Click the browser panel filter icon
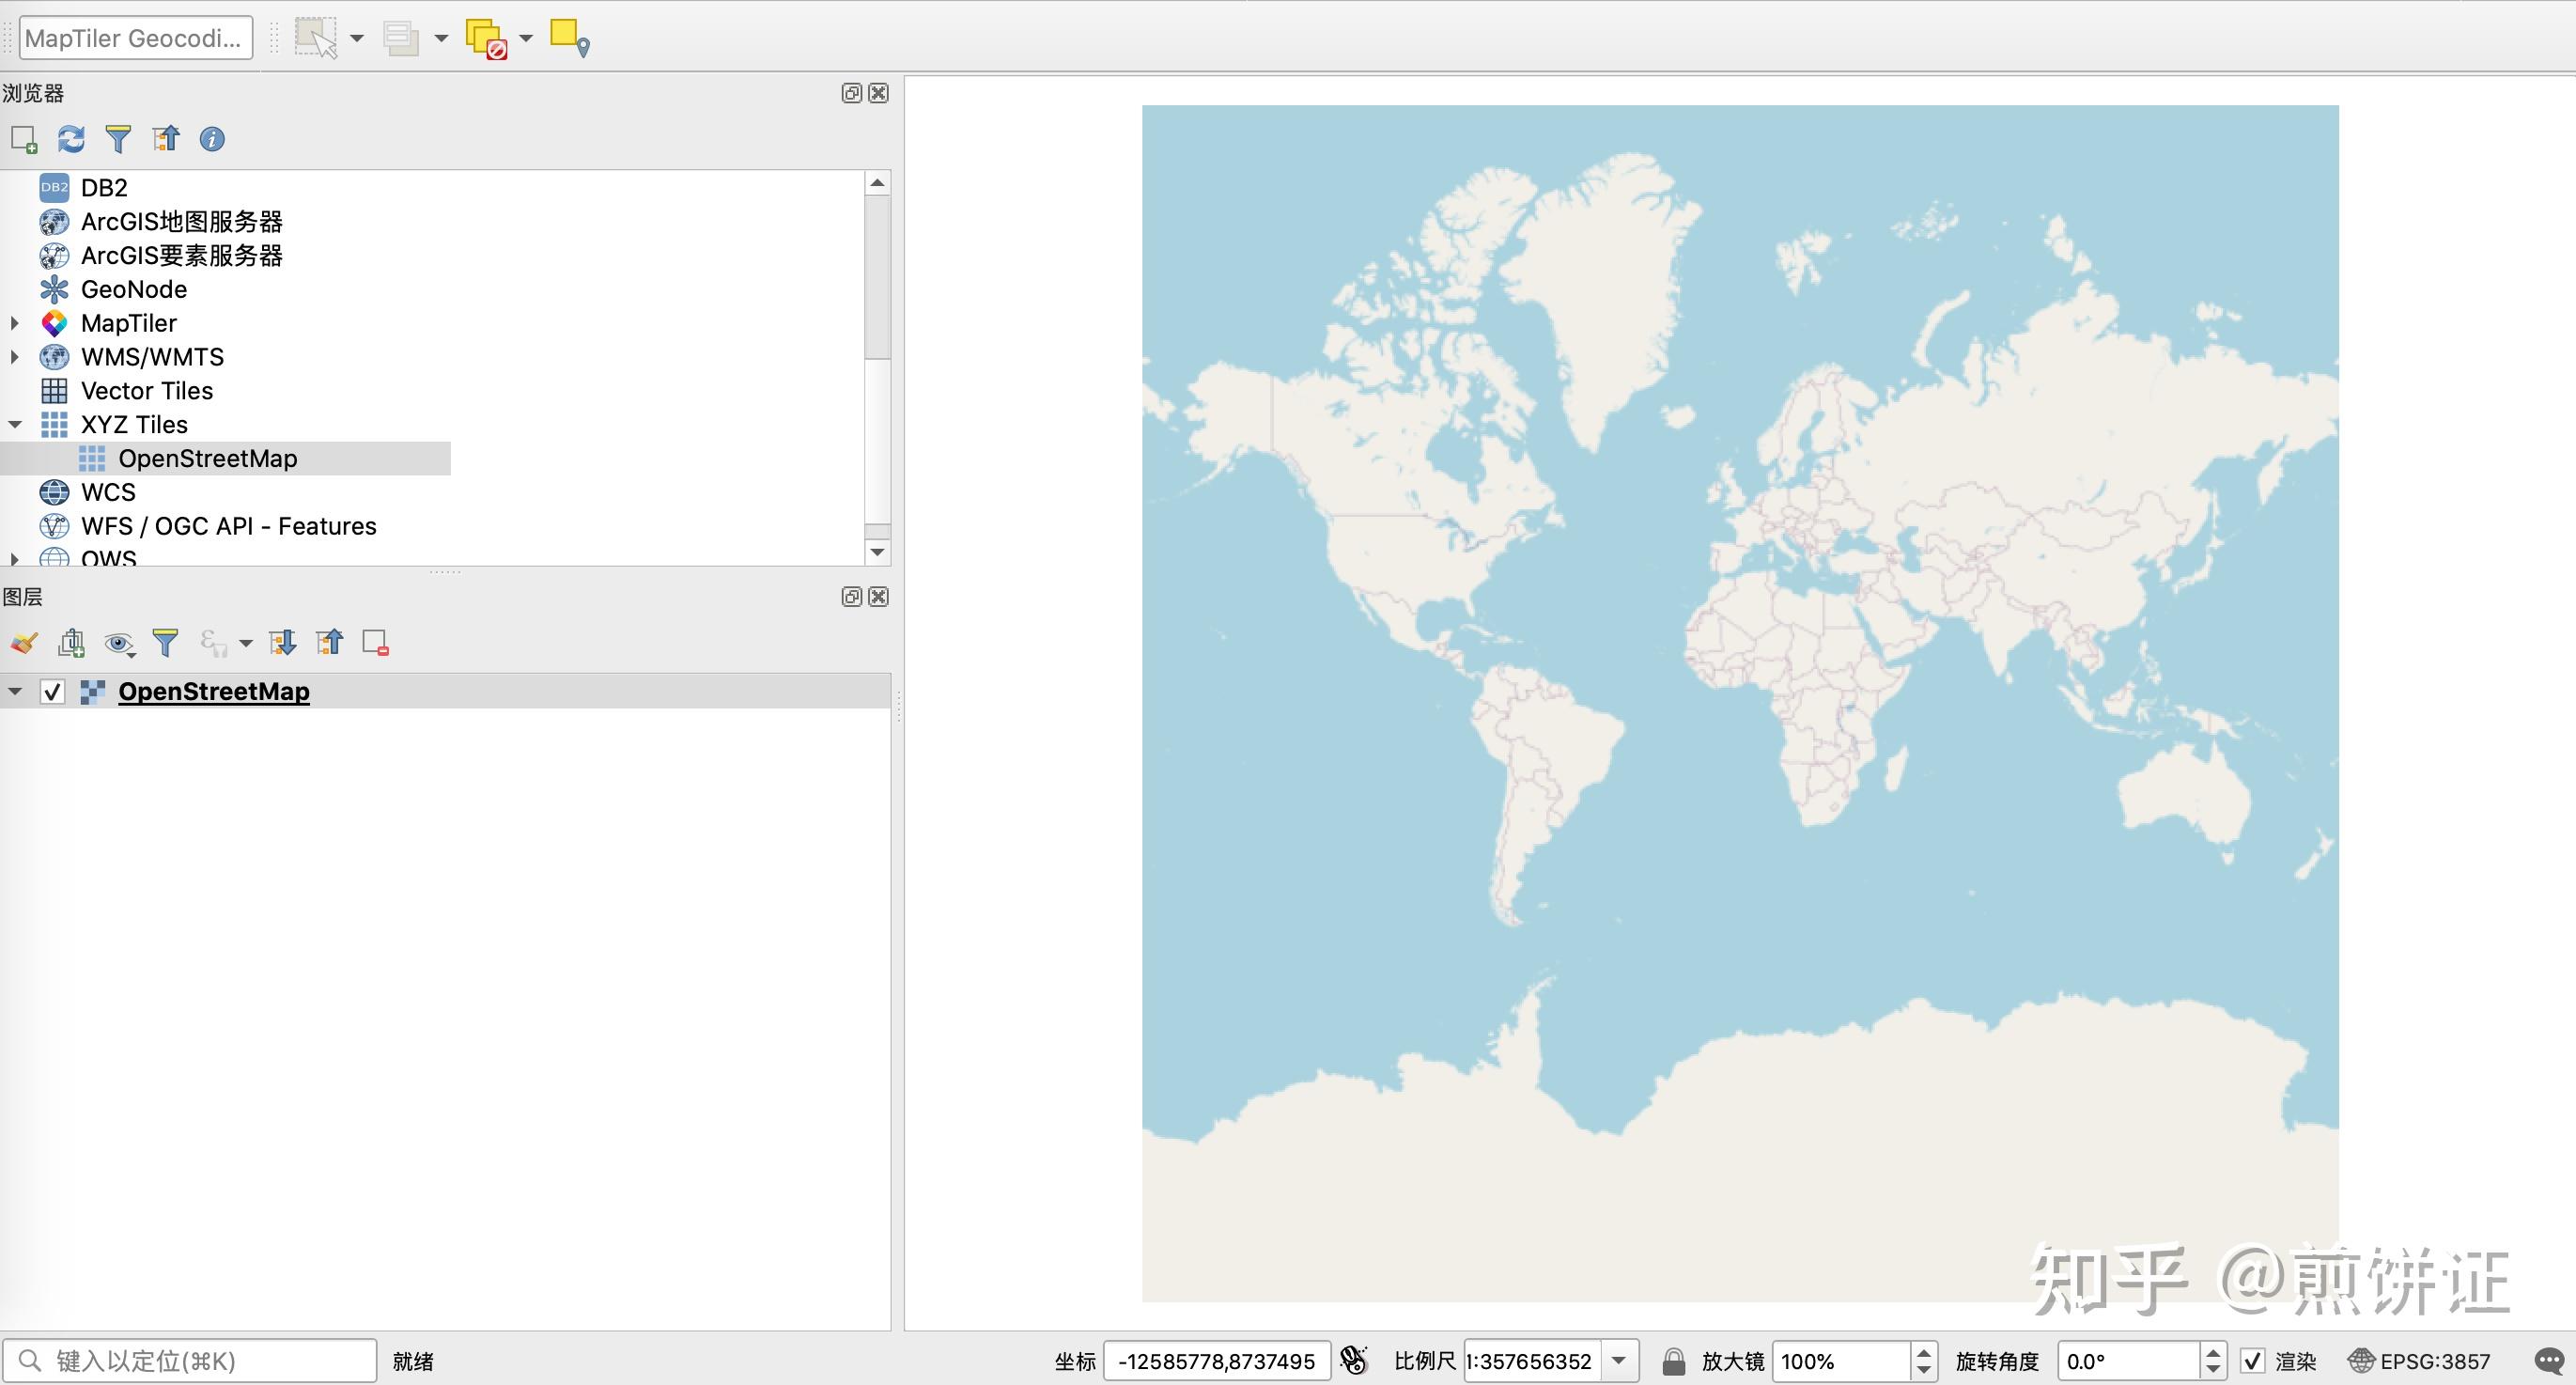Viewport: 2576px width, 1385px height. pos(118,139)
